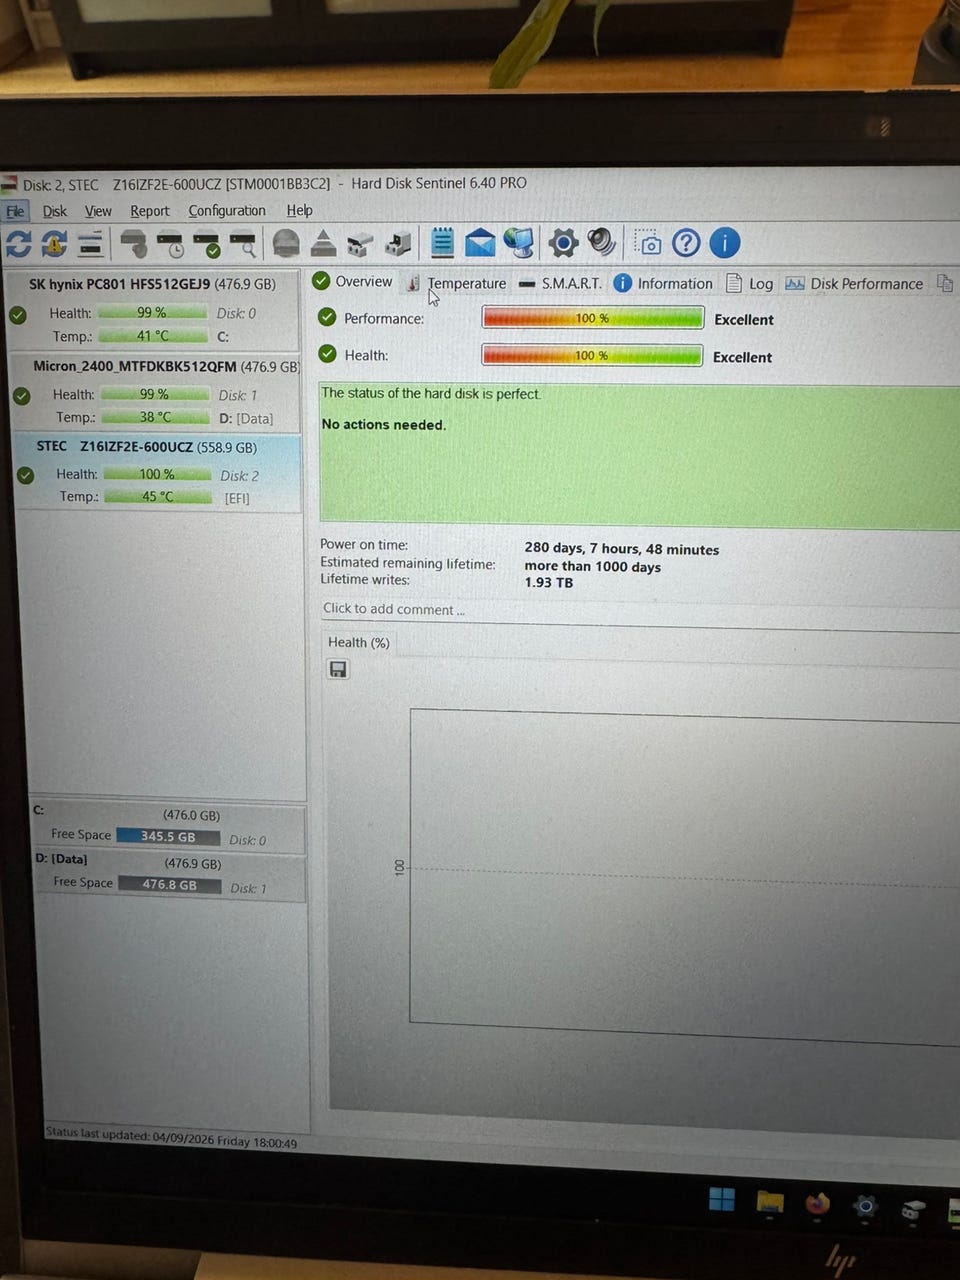Open the Report menu
Image resolution: width=960 pixels, height=1280 pixels.
150,211
